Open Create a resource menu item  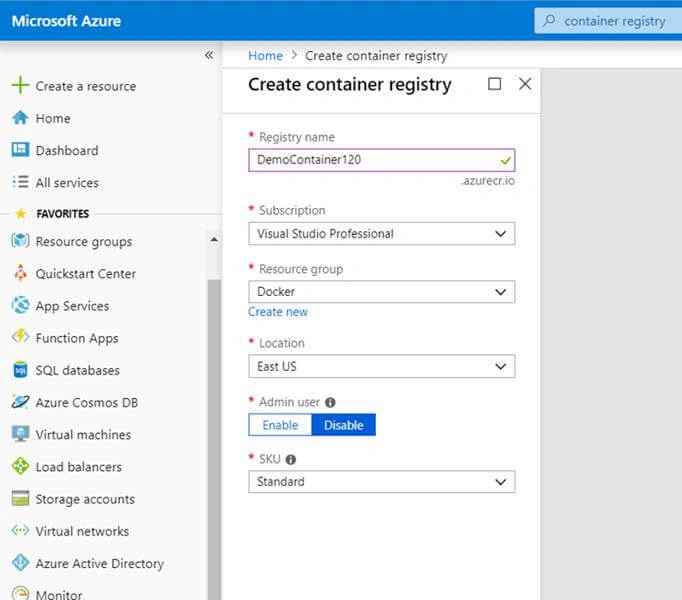tap(86, 86)
